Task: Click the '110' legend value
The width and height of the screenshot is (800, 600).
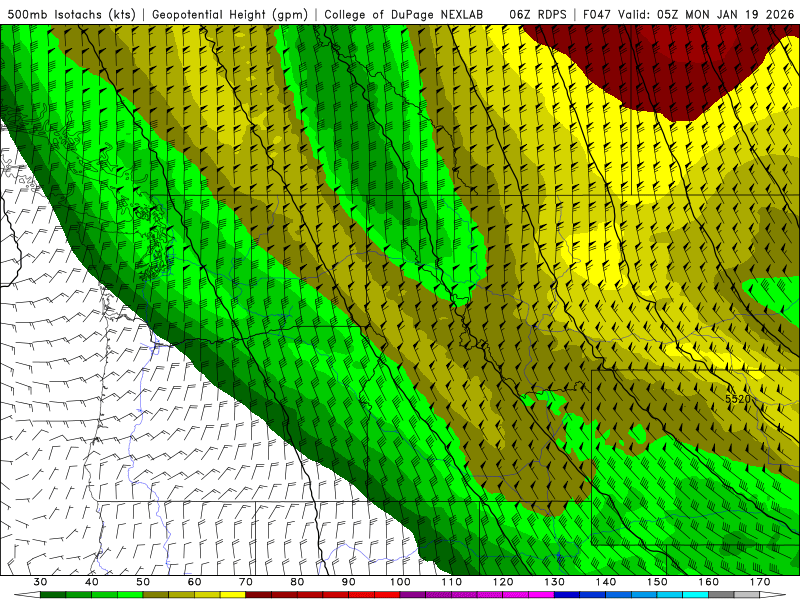Action: 452,582
